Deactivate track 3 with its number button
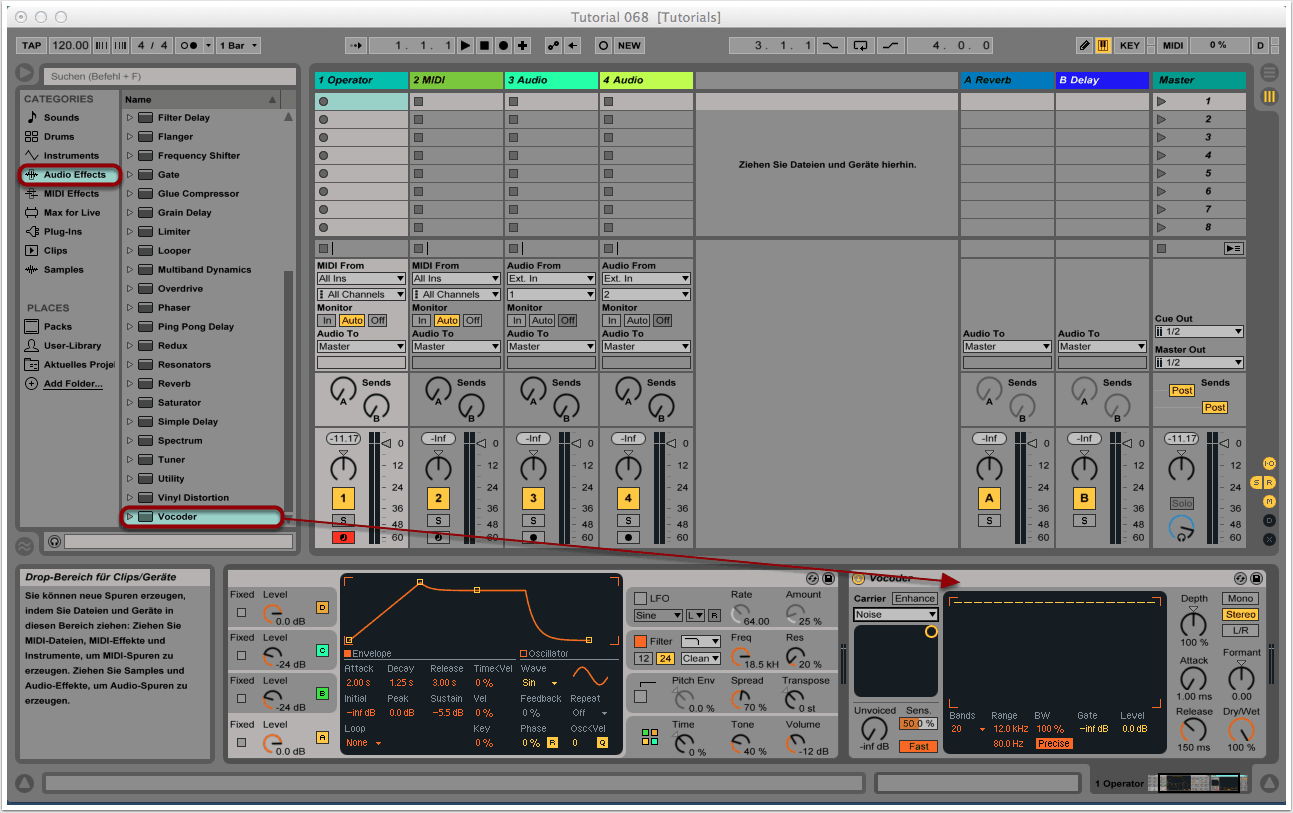Image resolution: width=1293 pixels, height=813 pixels. click(533, 498)
